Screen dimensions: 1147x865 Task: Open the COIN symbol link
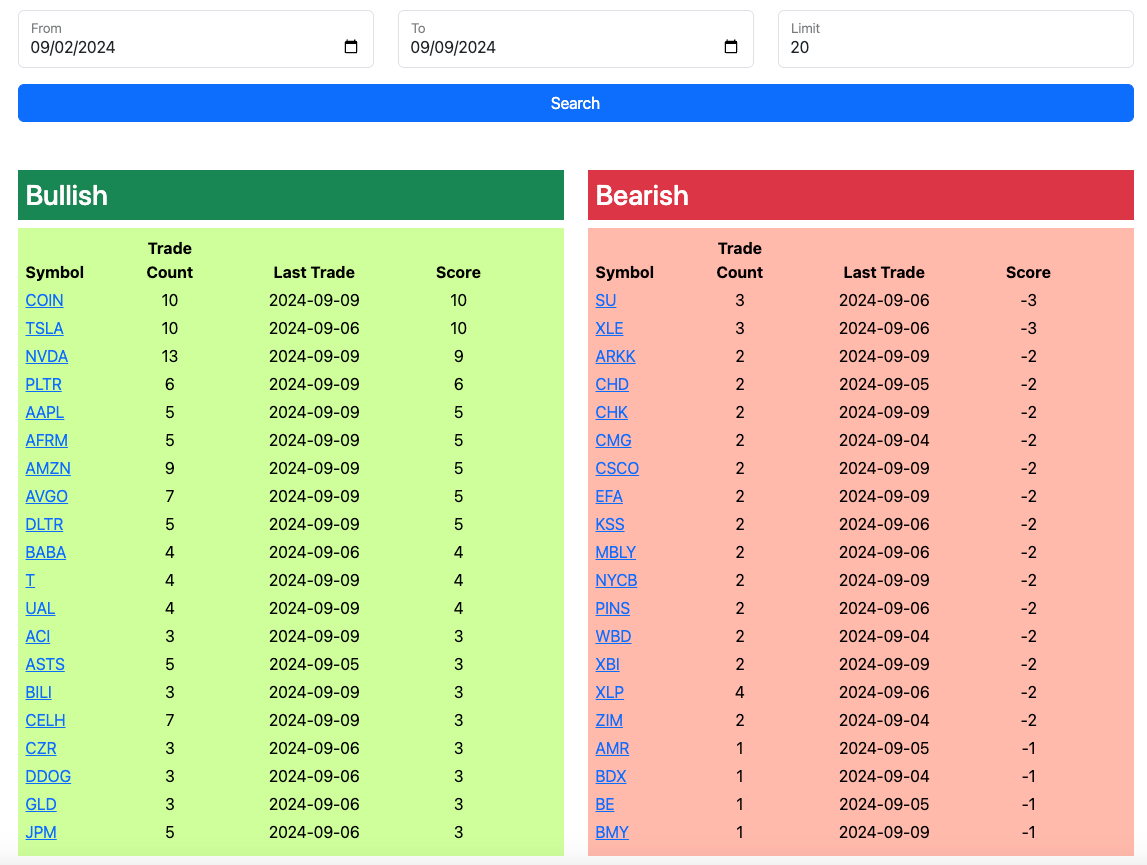pyautogui.click(x=45, y=301)
